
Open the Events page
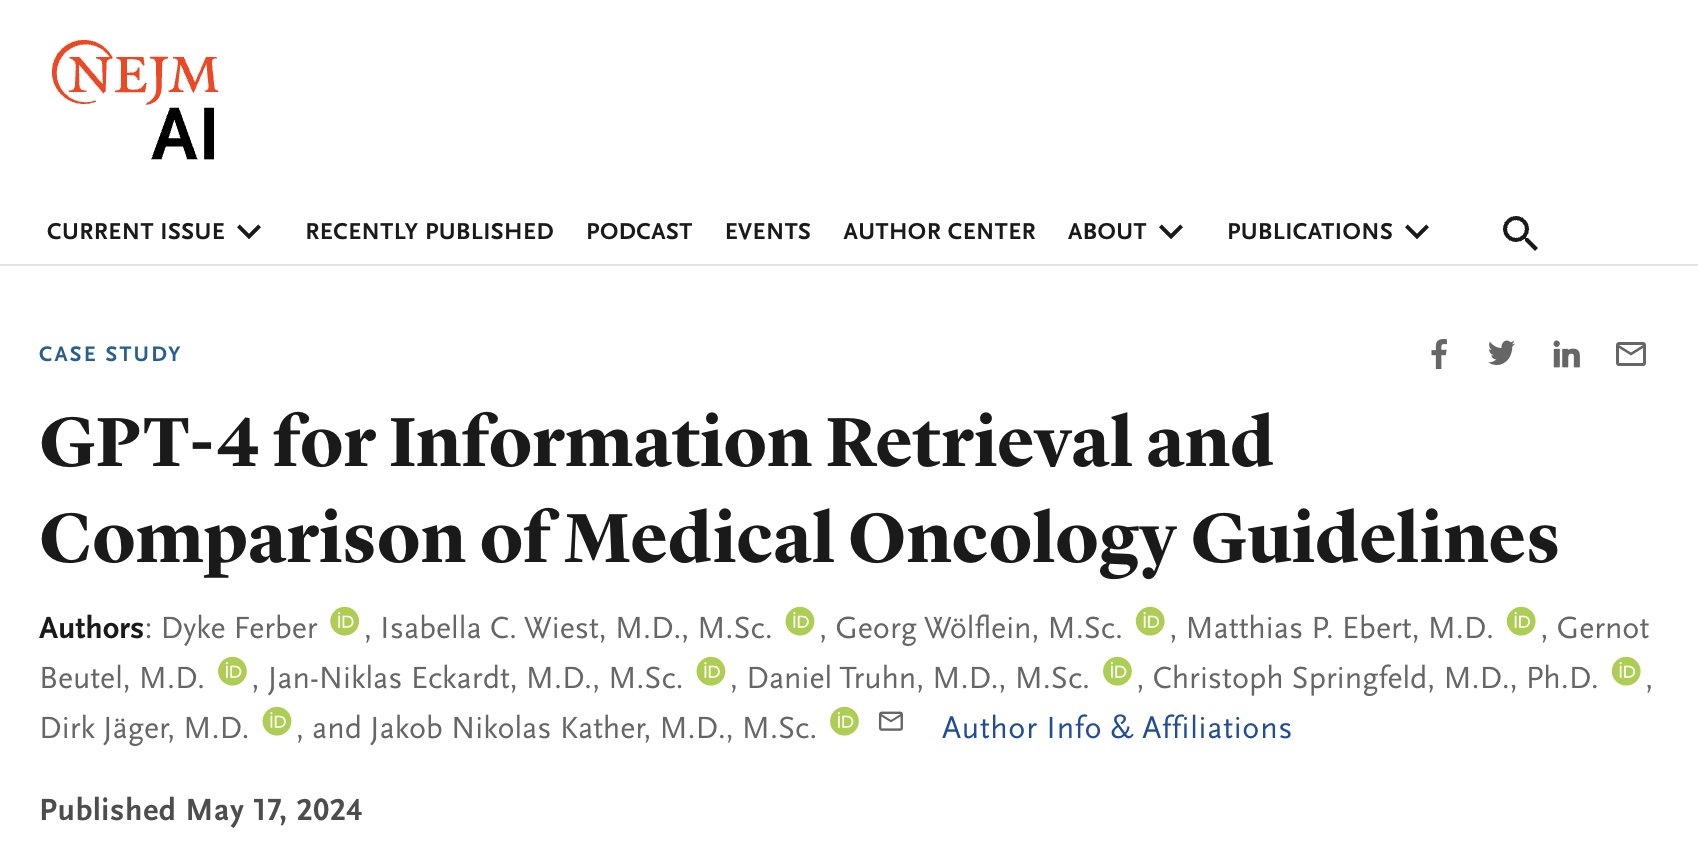[768, 231]
